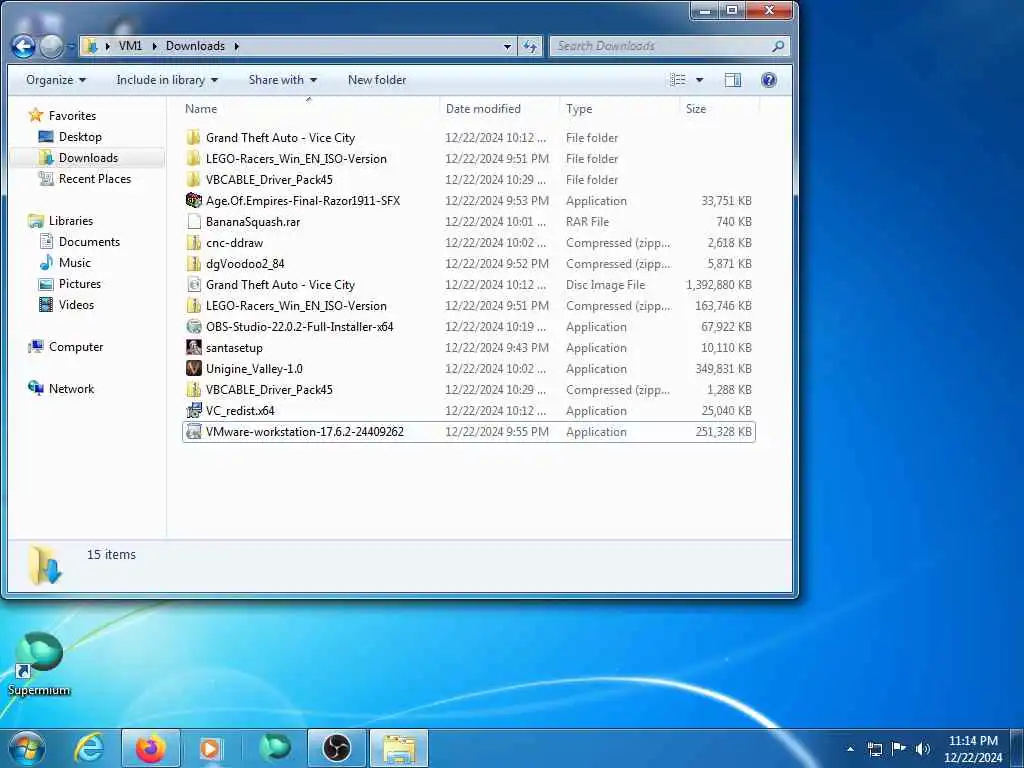Screen dimensions: 1024x768
Task: Click the taskbar clock showing 11:14 PM
Action: coord(973,741)
